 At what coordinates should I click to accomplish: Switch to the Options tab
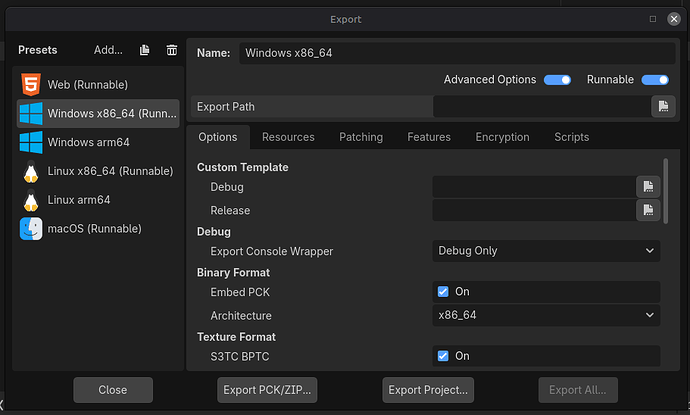[x=218, y=137]
